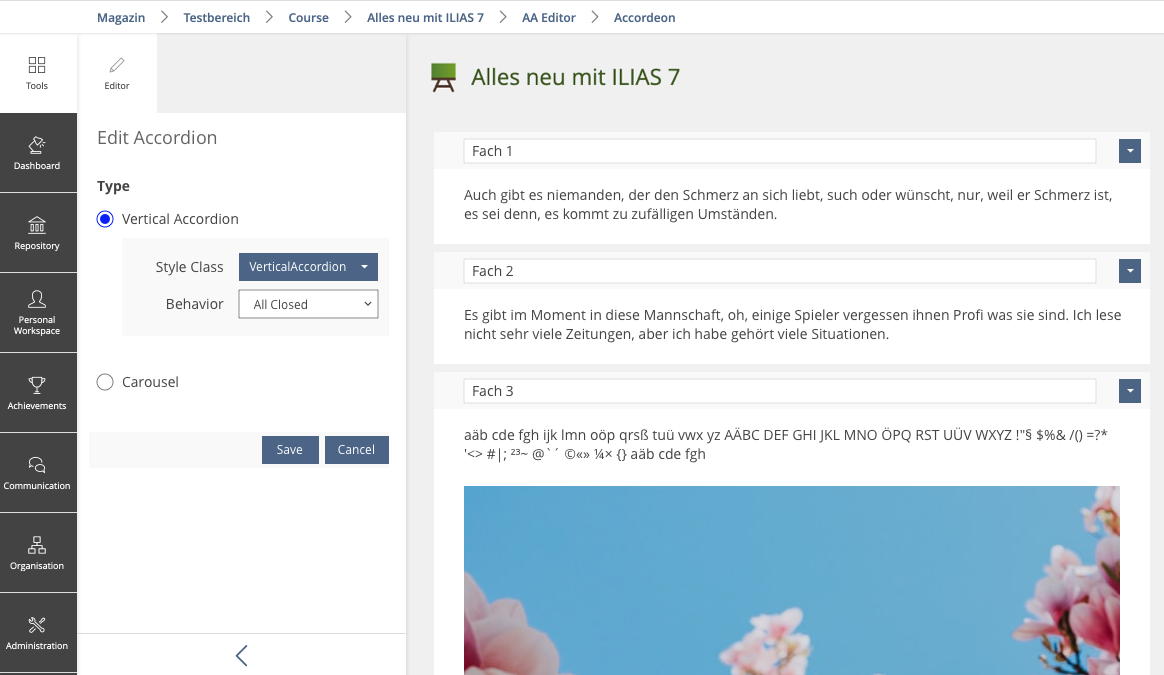Click the Fach 2 title field
This screenshot has width=1164, height=675.
tap(779, 271)
